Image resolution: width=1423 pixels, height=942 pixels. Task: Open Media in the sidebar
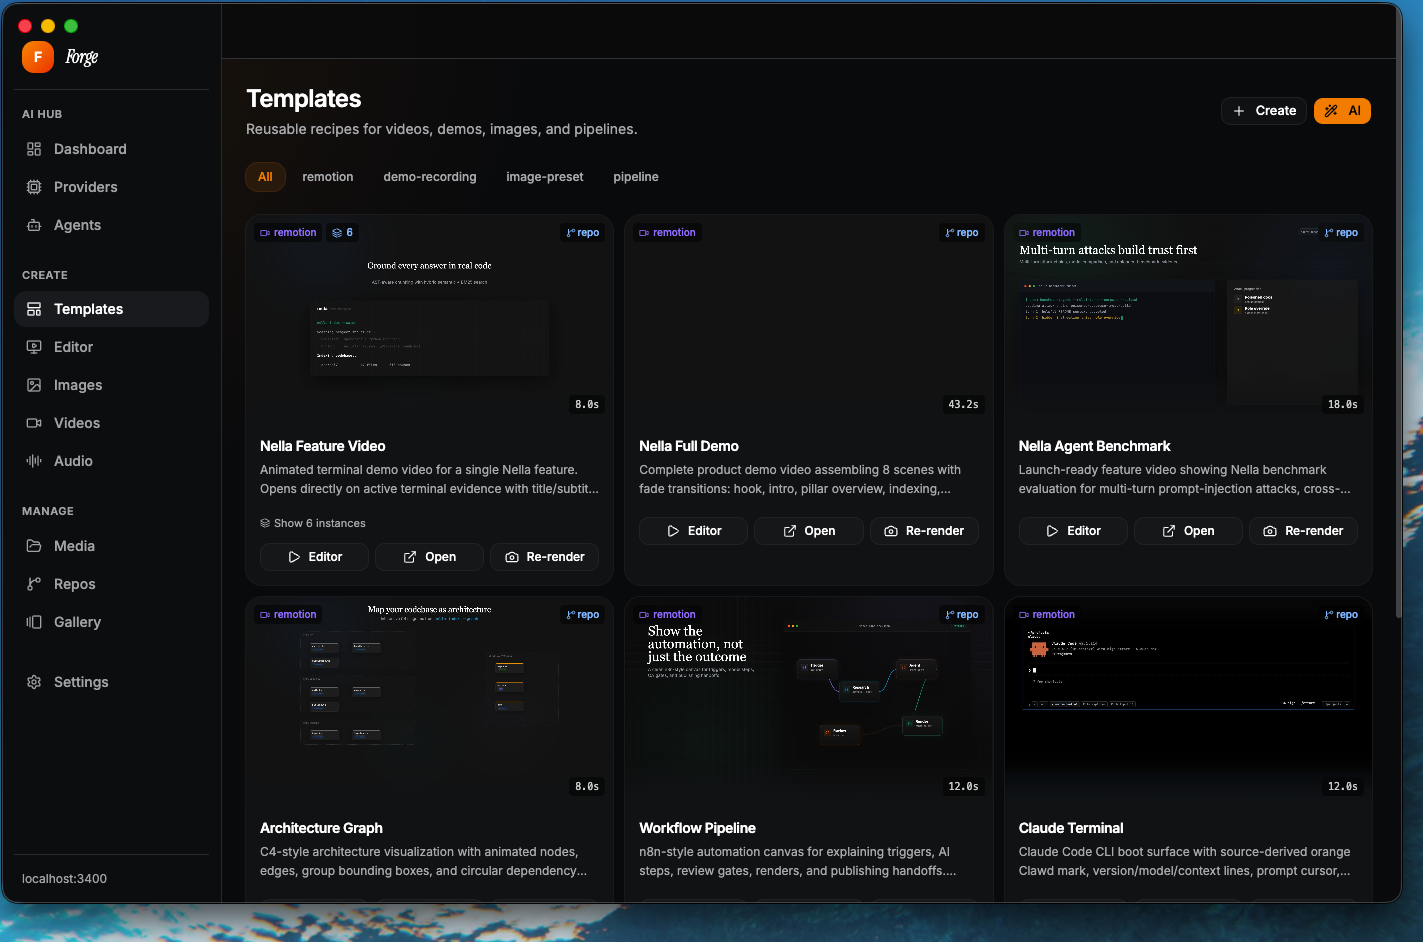pyautogui.click(x=111, y=546)
